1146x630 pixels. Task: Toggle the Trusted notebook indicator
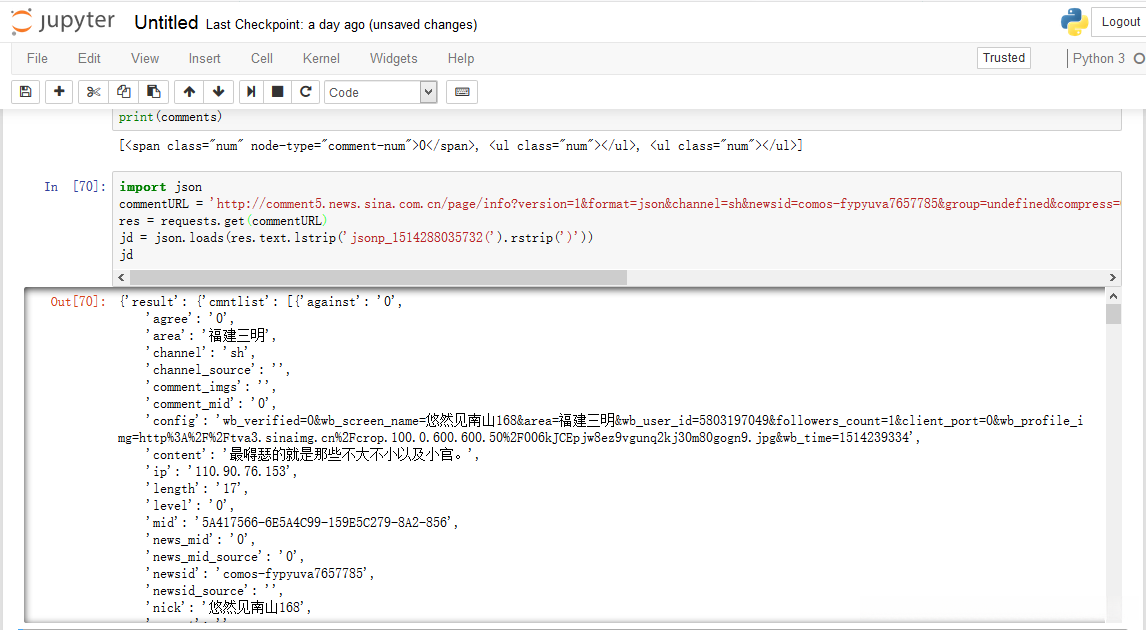coord(1004,58)
